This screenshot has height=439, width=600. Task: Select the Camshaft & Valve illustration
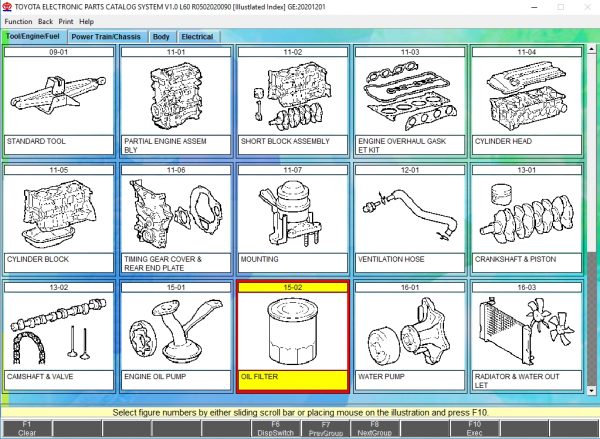coord(59,331)
